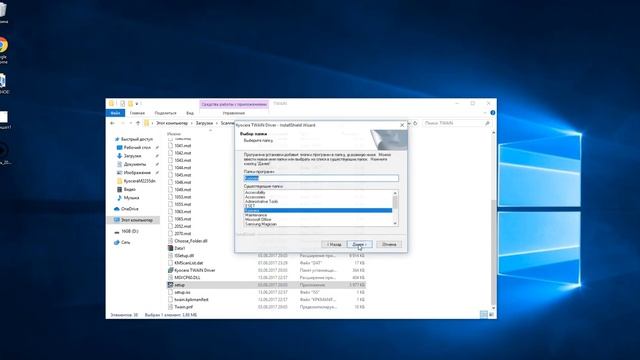640x360 pixels.
Task: Open the Главная ribbon tab
Action: pos(137,113)
